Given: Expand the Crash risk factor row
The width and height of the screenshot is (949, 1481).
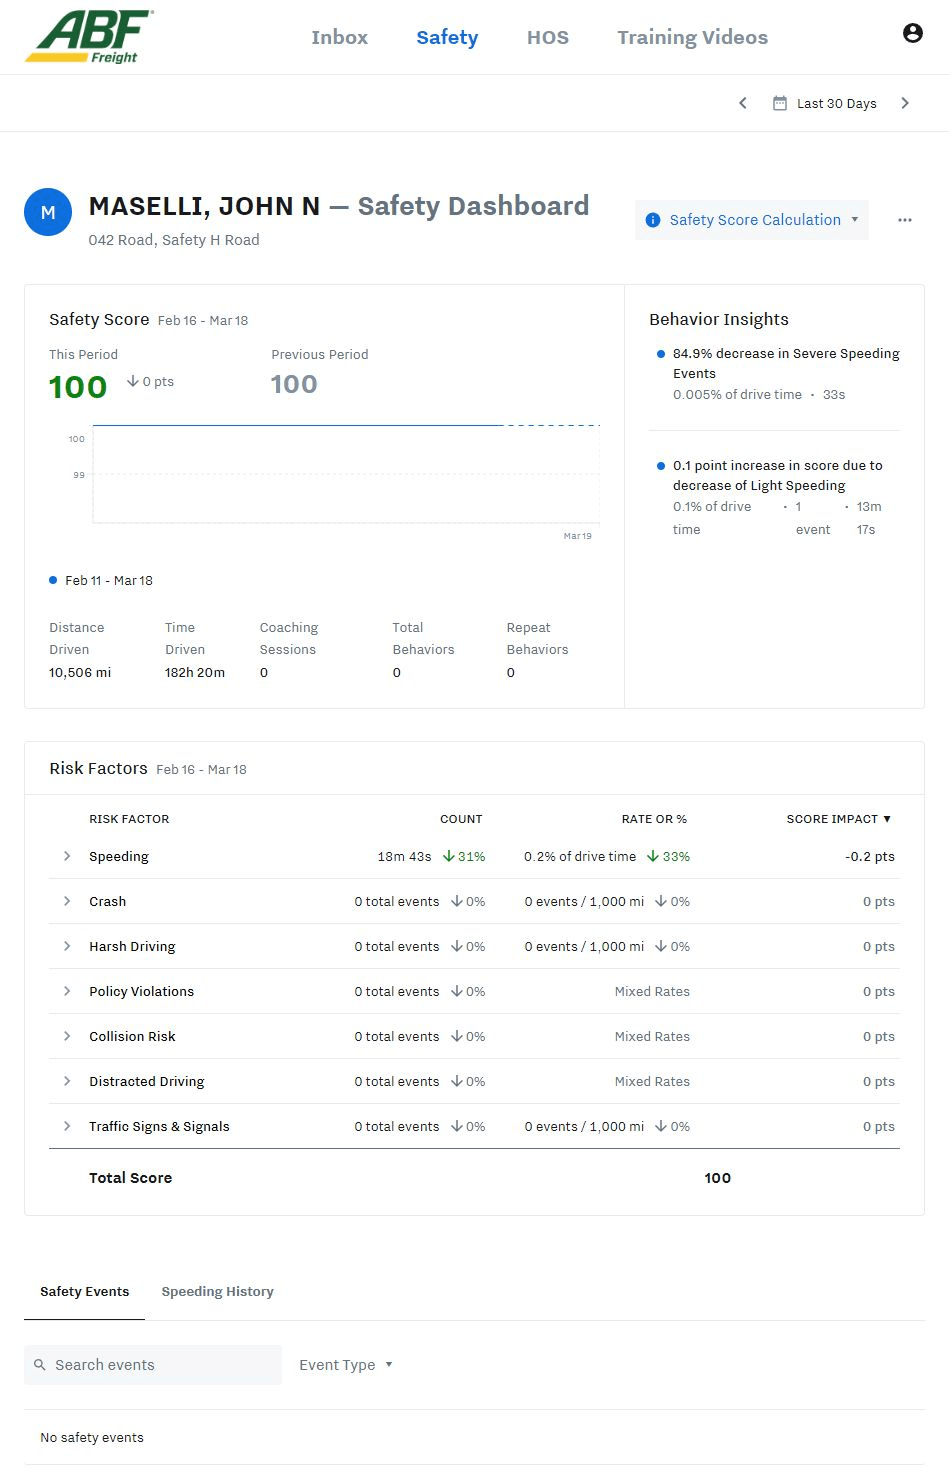Looking at the screenshot, I should point(67,901).
